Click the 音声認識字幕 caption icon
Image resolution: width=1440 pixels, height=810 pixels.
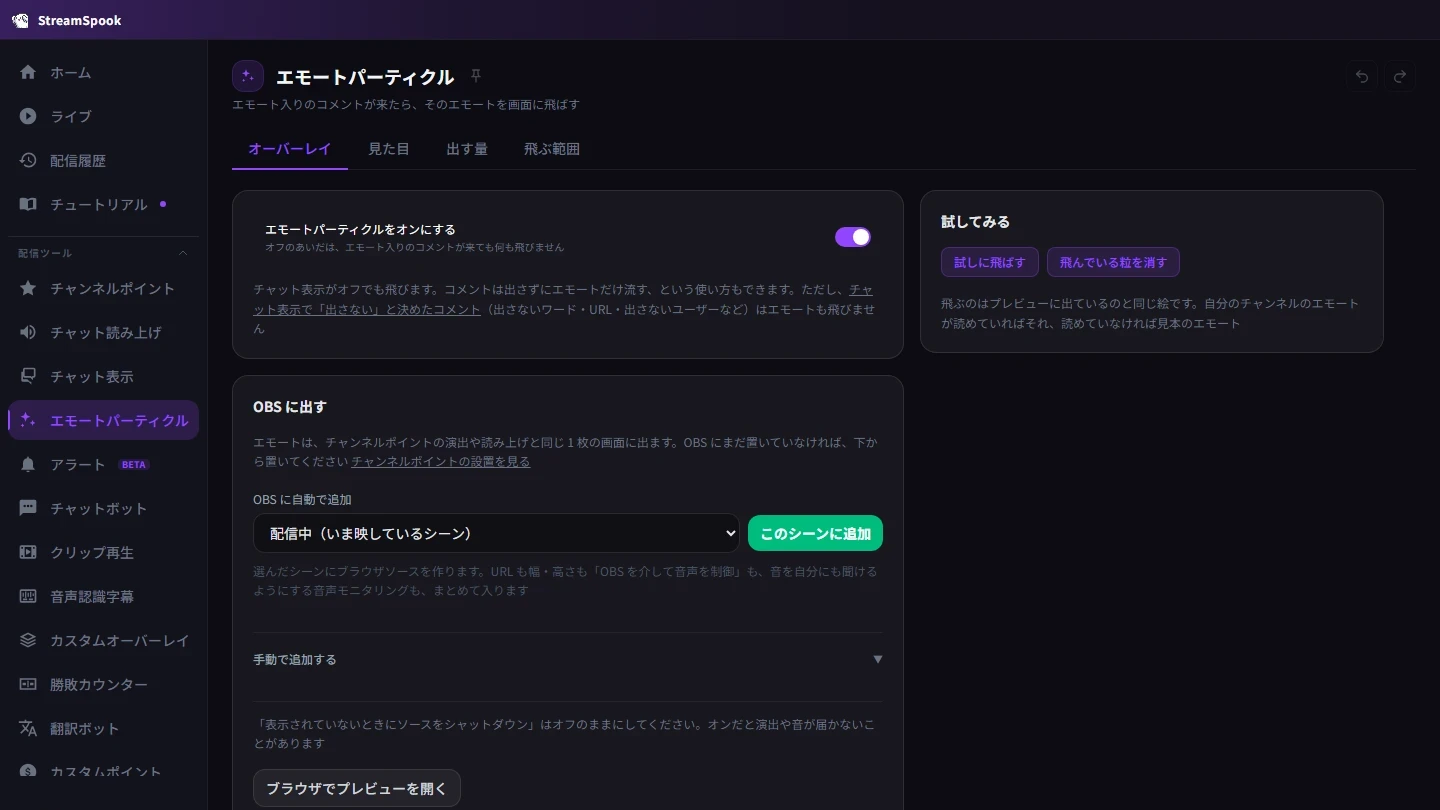pyautogui.click(x=28, y=596)
